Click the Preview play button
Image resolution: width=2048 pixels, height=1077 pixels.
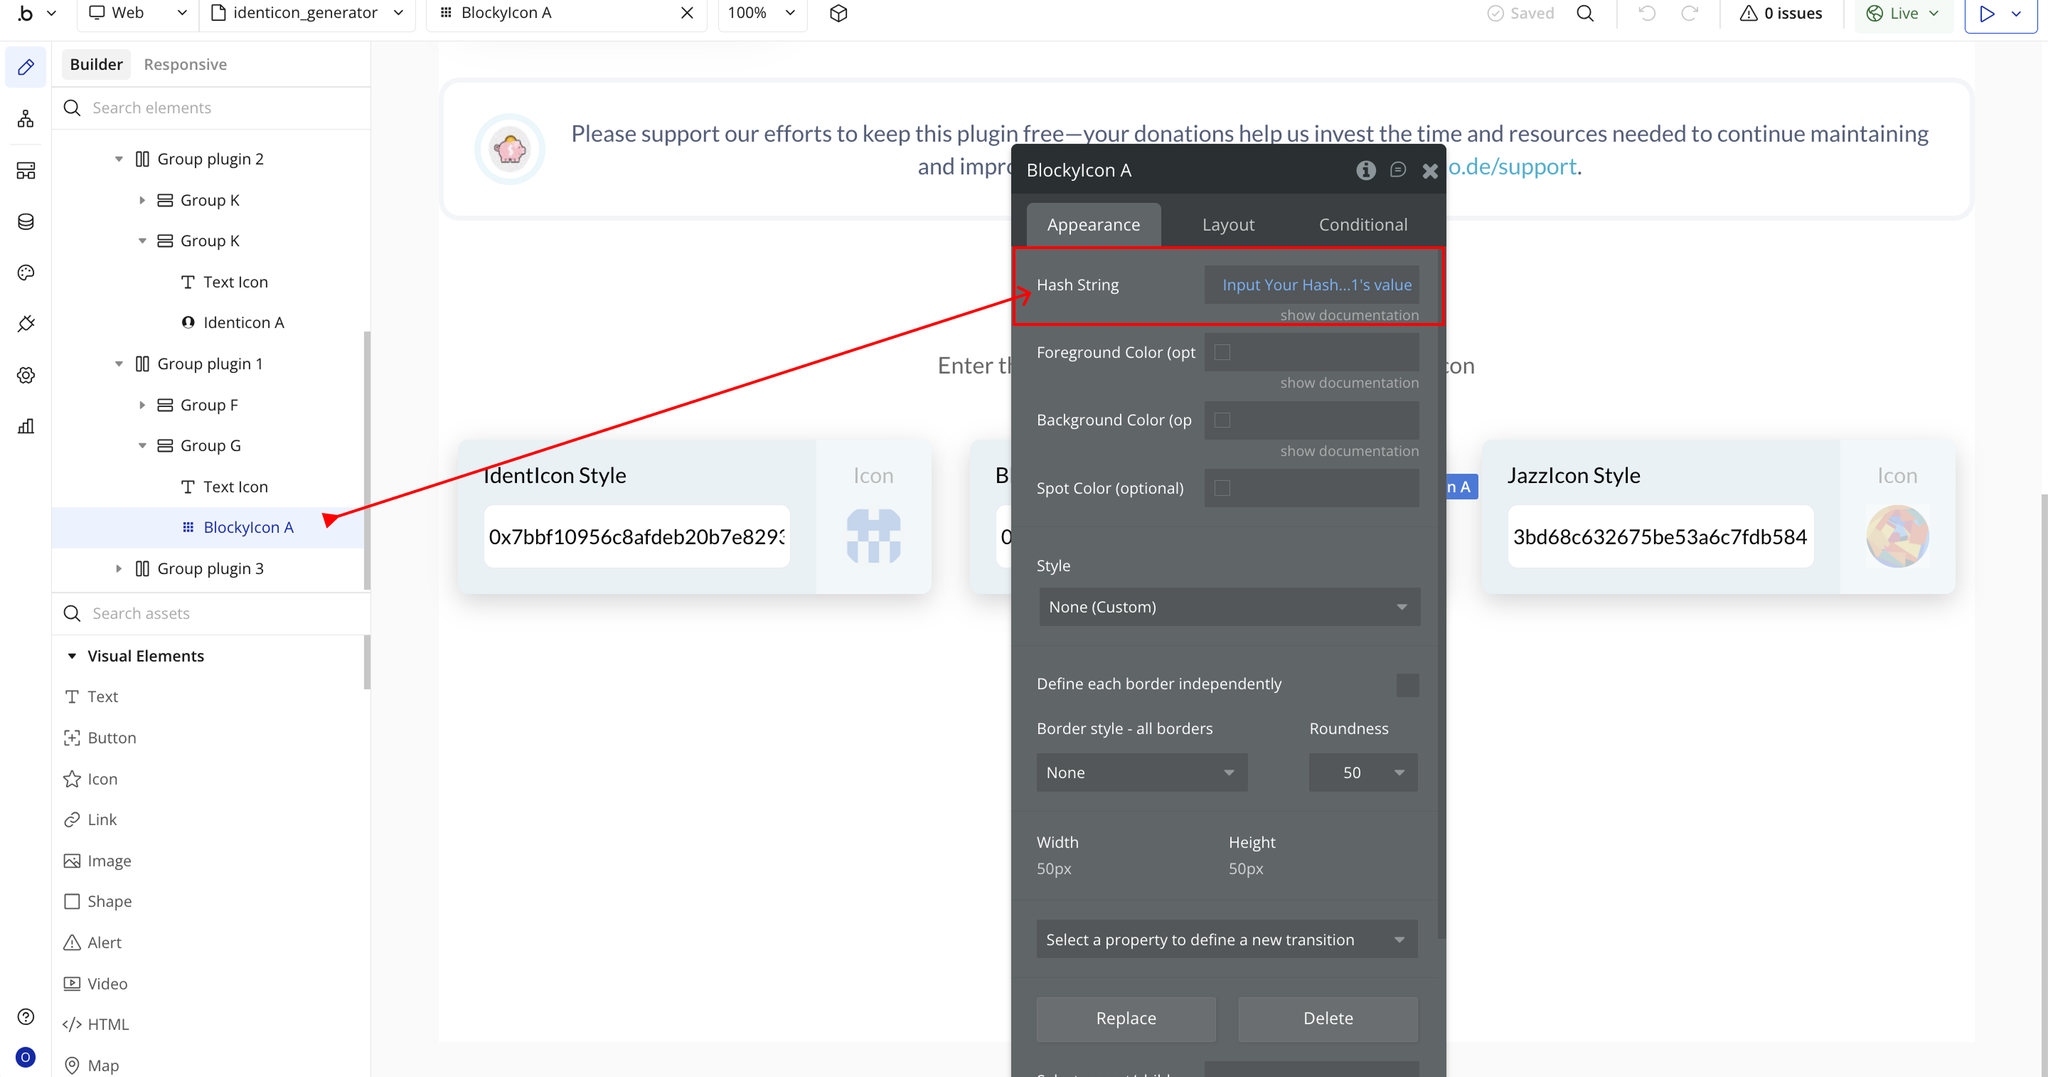click(x=1987, y=14)
